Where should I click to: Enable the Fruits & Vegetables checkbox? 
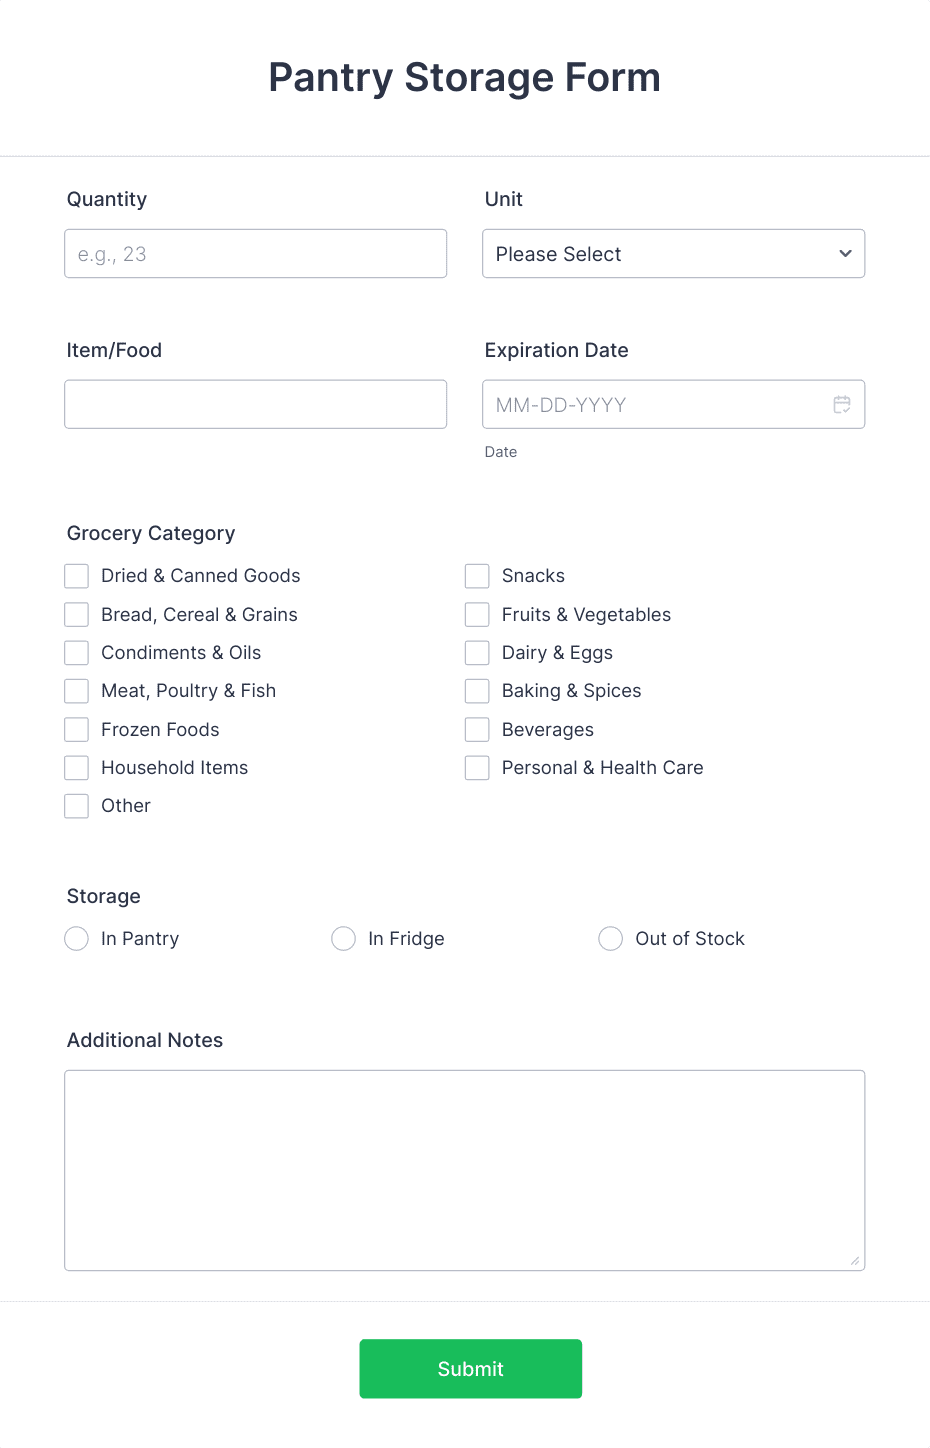[477, 614]
